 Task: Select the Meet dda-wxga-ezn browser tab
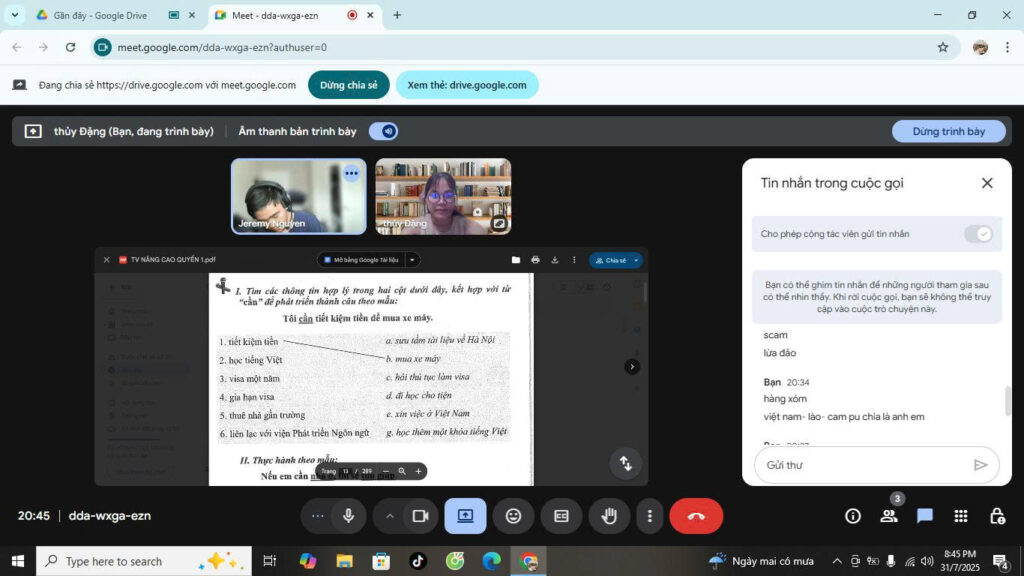click(x=281, y=15)
